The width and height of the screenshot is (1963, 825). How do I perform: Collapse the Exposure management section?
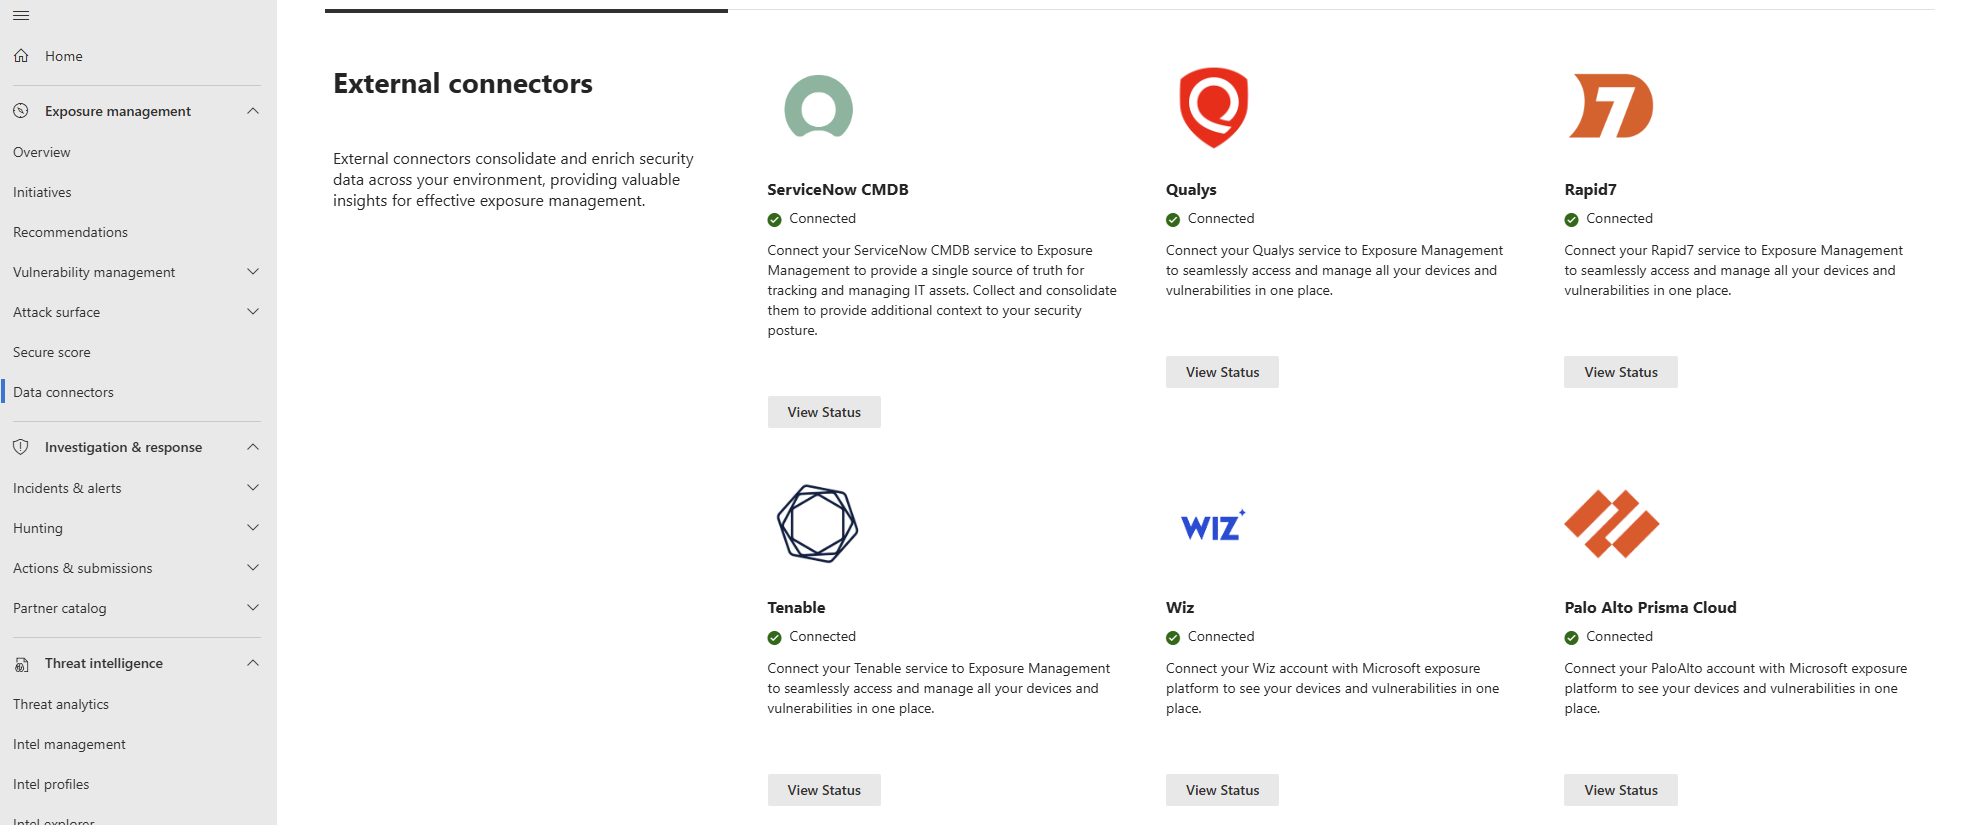253,111
